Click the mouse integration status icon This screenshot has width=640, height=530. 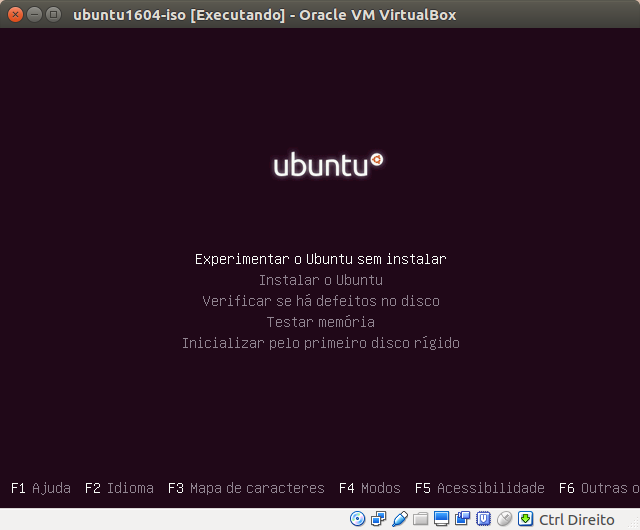tap(504, 519)
